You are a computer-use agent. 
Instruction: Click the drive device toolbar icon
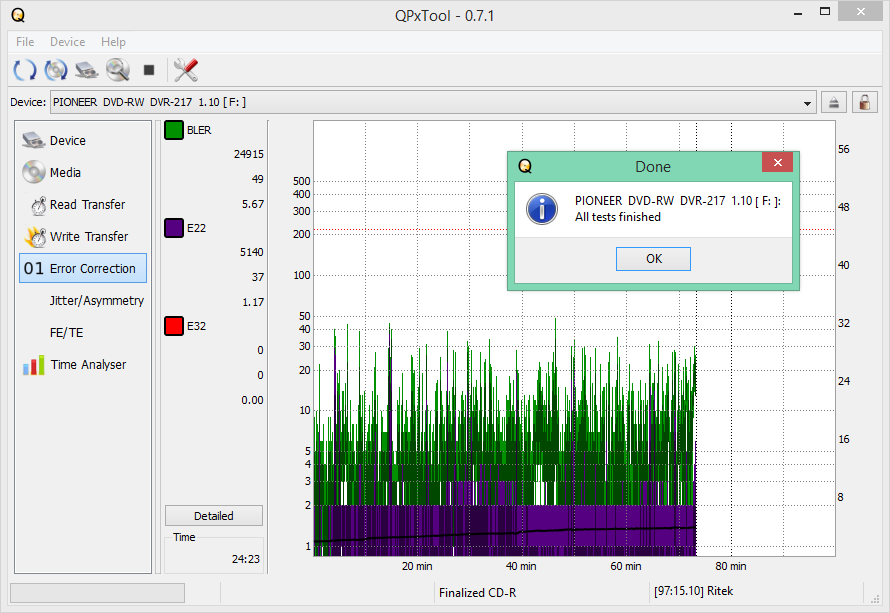point(87,70)
